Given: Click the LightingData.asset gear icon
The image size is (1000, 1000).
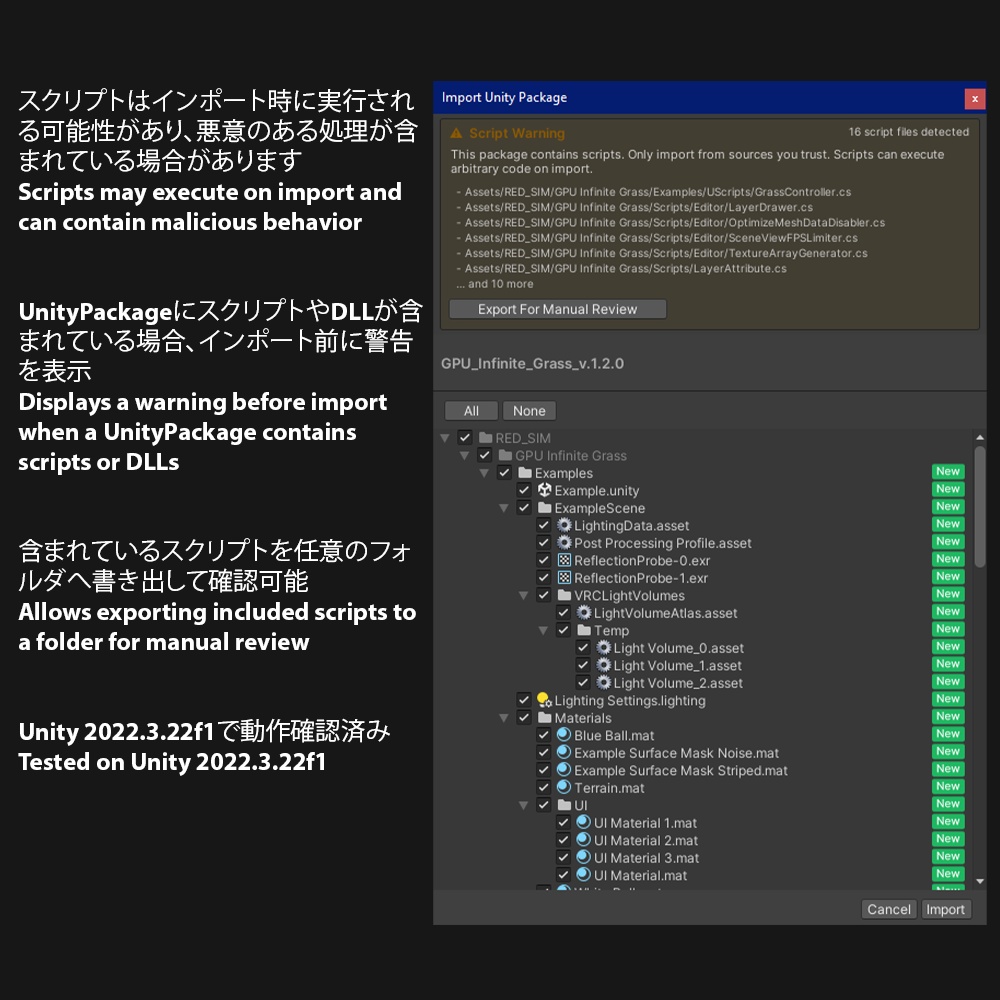Looking at the screenshot, I should click(x=564, y=525).
